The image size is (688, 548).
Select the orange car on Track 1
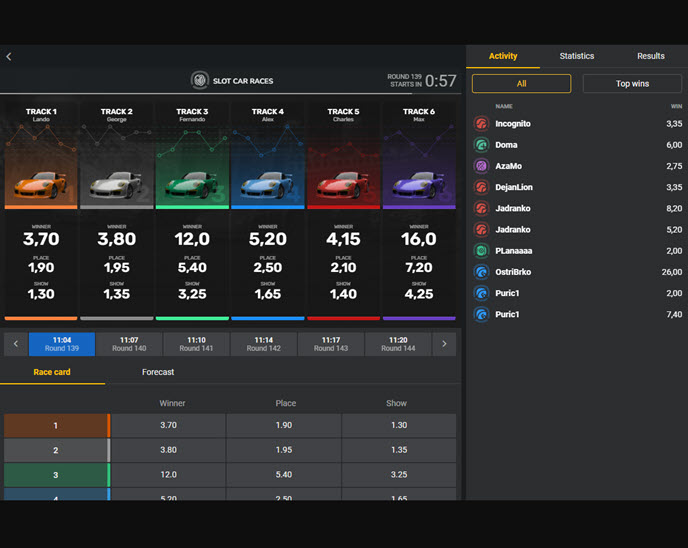pos(41,186)
